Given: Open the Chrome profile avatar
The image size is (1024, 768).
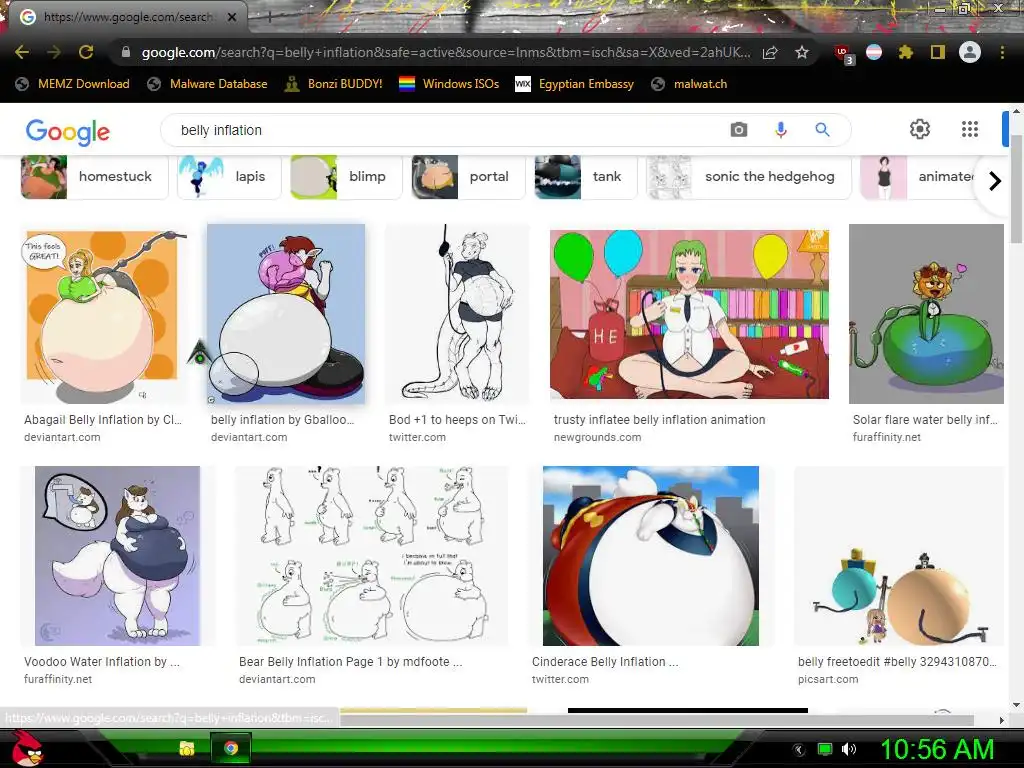Looking at the screenshot, I should (x=970, y=52).
